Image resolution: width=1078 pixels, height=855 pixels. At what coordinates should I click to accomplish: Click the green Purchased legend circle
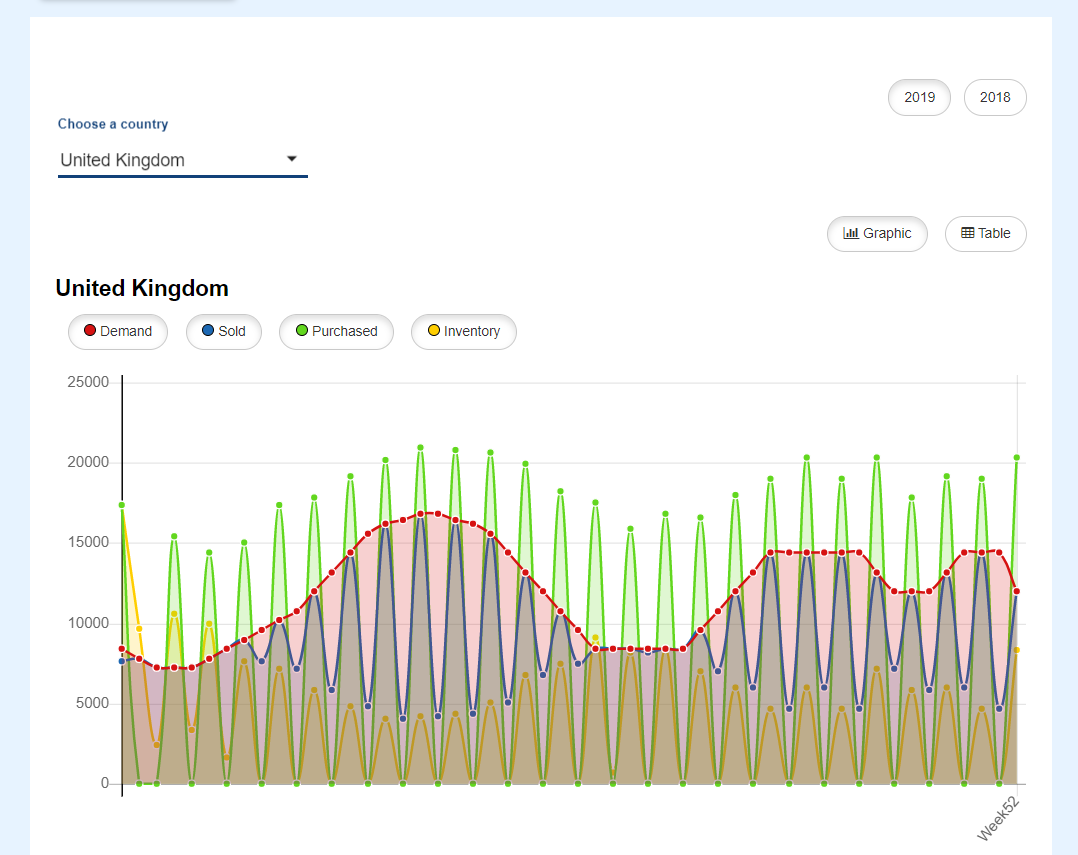click(x=301, y=331)
